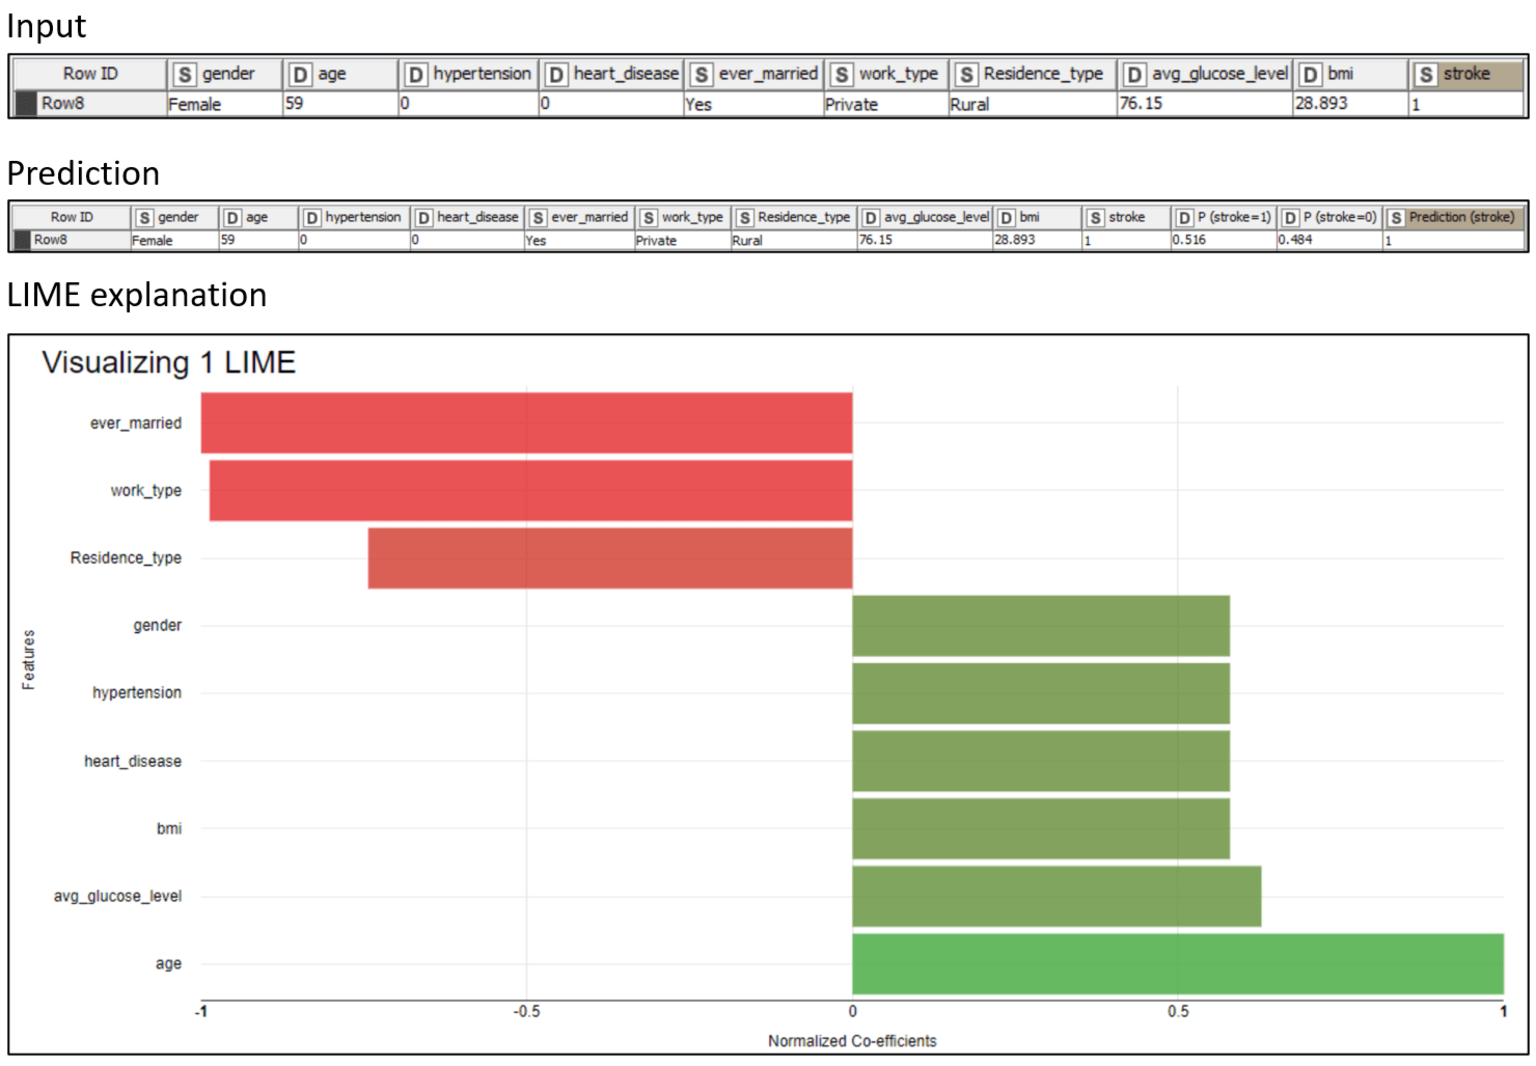Click the highlighted stroke column header in Input table
The image size is (1536, 1066).
tap(1467, 74)
